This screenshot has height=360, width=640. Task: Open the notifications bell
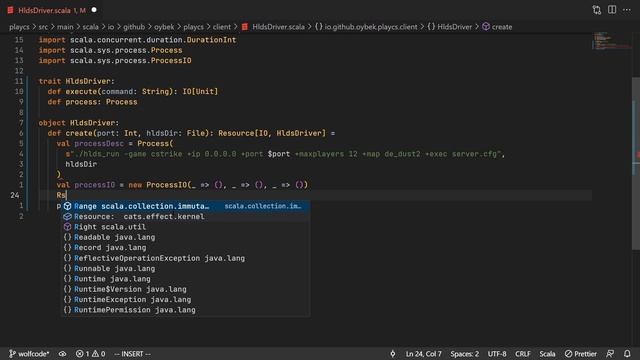point(627,354)
